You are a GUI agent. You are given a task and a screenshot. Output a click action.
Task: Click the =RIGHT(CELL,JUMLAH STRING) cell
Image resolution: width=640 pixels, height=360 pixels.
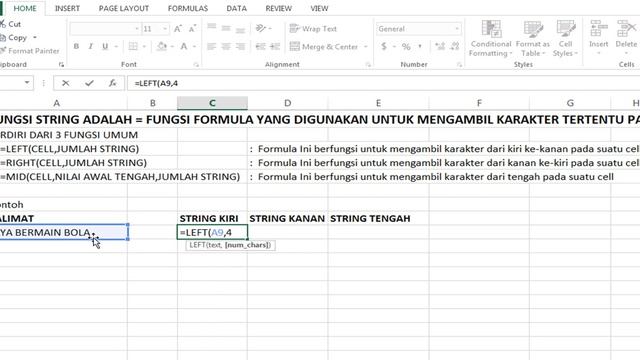coord(73,163)
